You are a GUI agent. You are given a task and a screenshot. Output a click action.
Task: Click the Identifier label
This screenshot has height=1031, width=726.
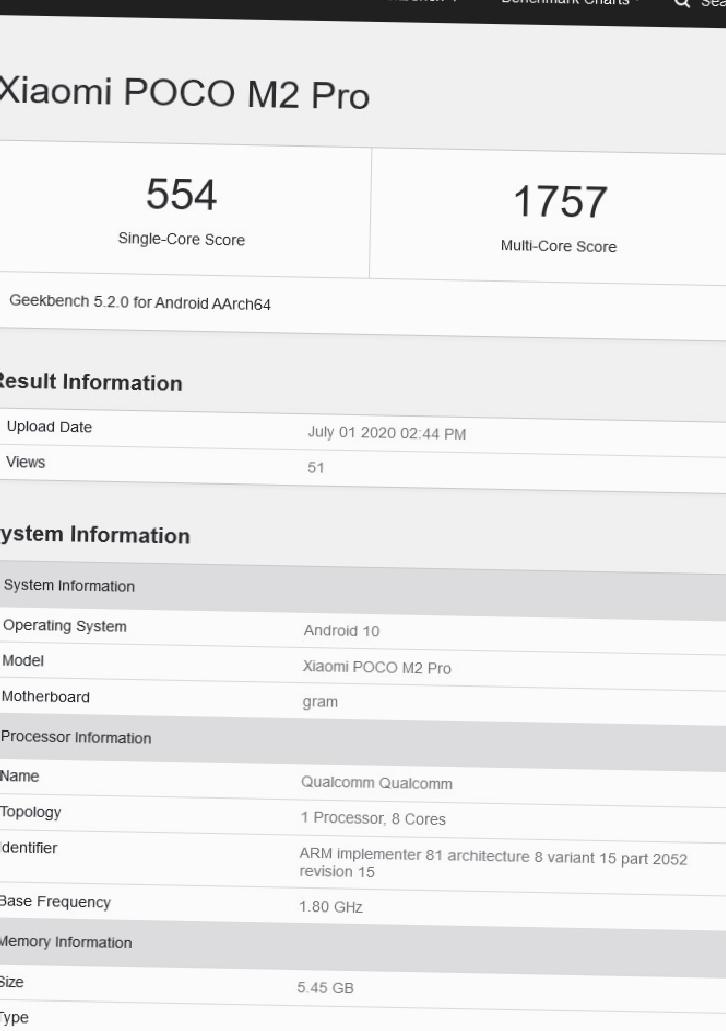(28, 848)
